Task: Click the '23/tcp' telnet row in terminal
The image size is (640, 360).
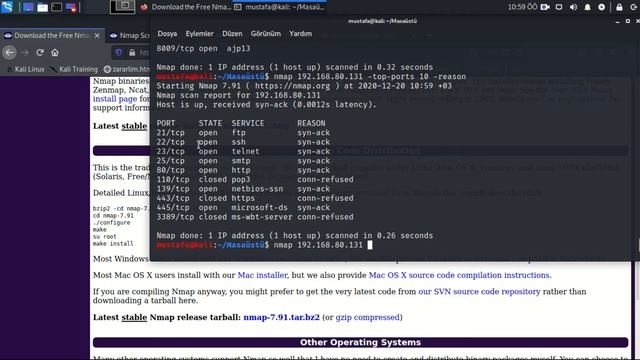Action: click(243, 151)
